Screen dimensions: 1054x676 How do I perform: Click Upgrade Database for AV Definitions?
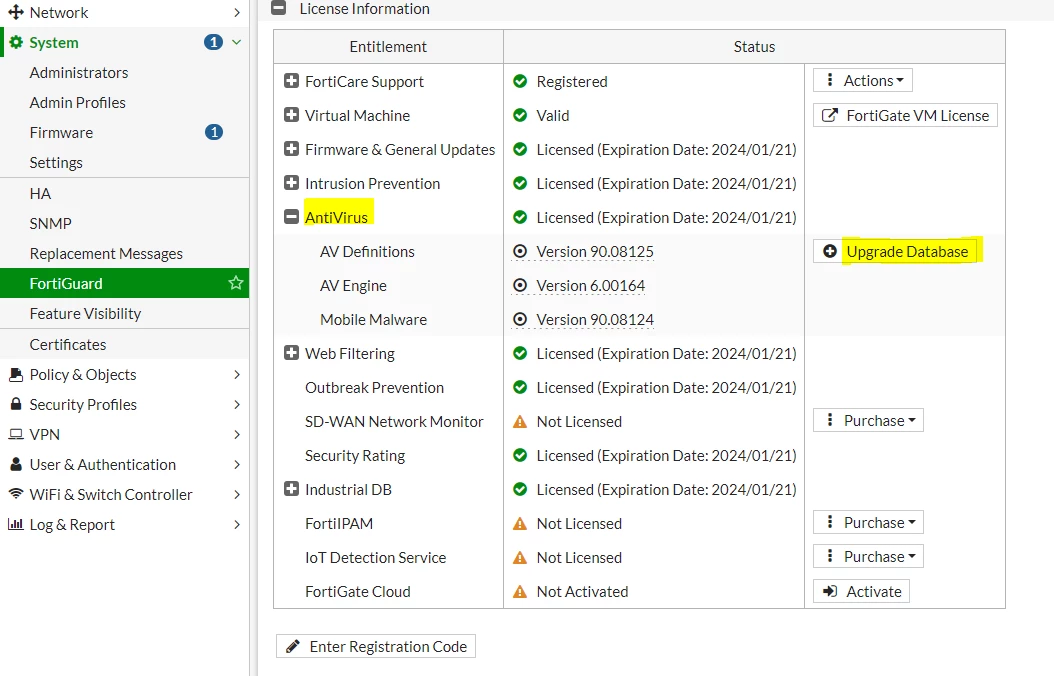pyautogui.click(x=895, y=251)
